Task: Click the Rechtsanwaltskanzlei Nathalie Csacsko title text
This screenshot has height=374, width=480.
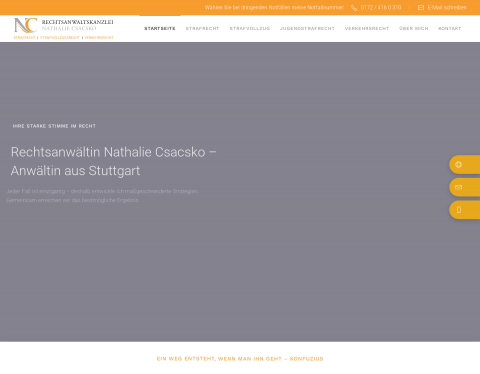Action: pyautogui.click(x=77, y=25)
